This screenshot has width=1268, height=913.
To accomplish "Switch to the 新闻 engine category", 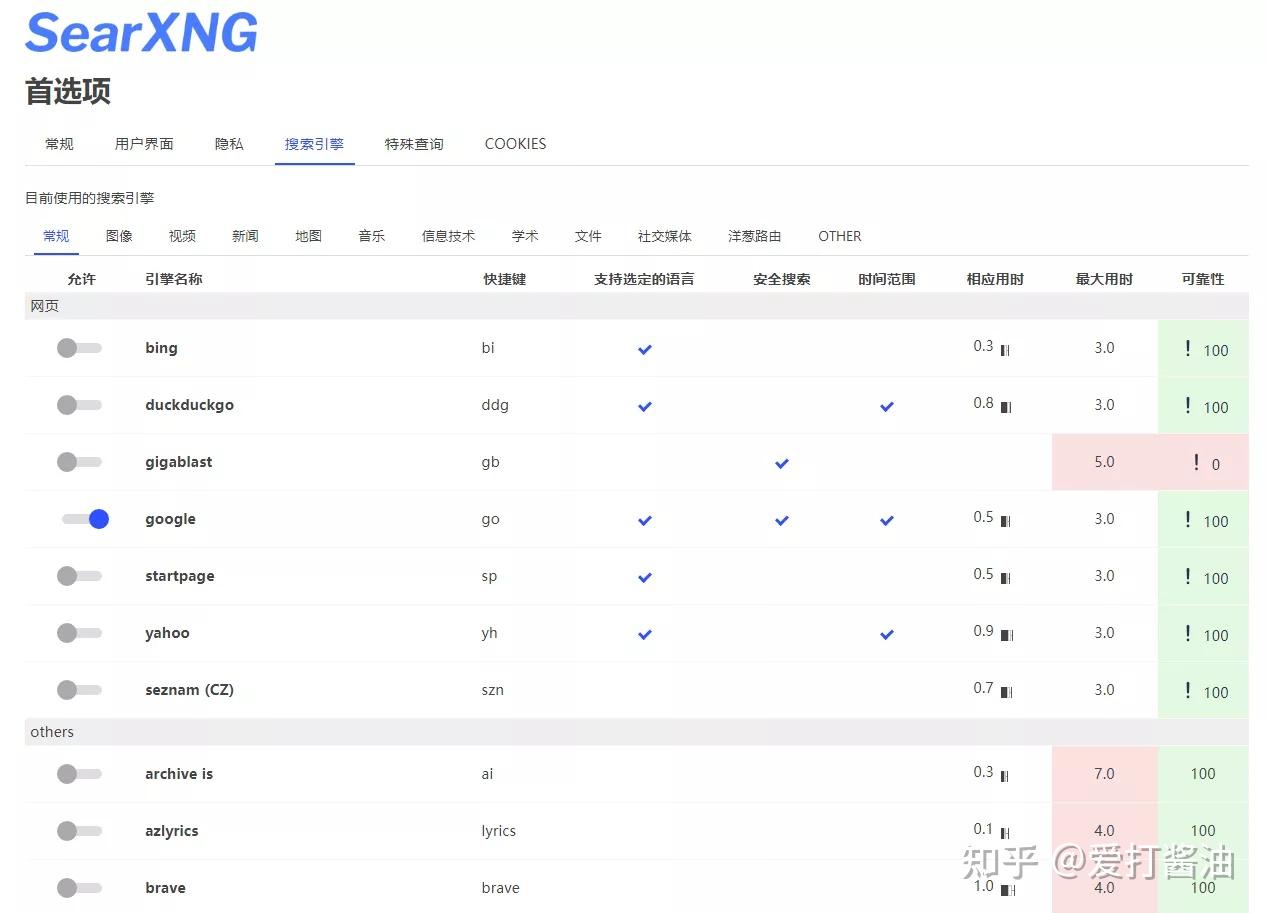I will pos(245,236).
